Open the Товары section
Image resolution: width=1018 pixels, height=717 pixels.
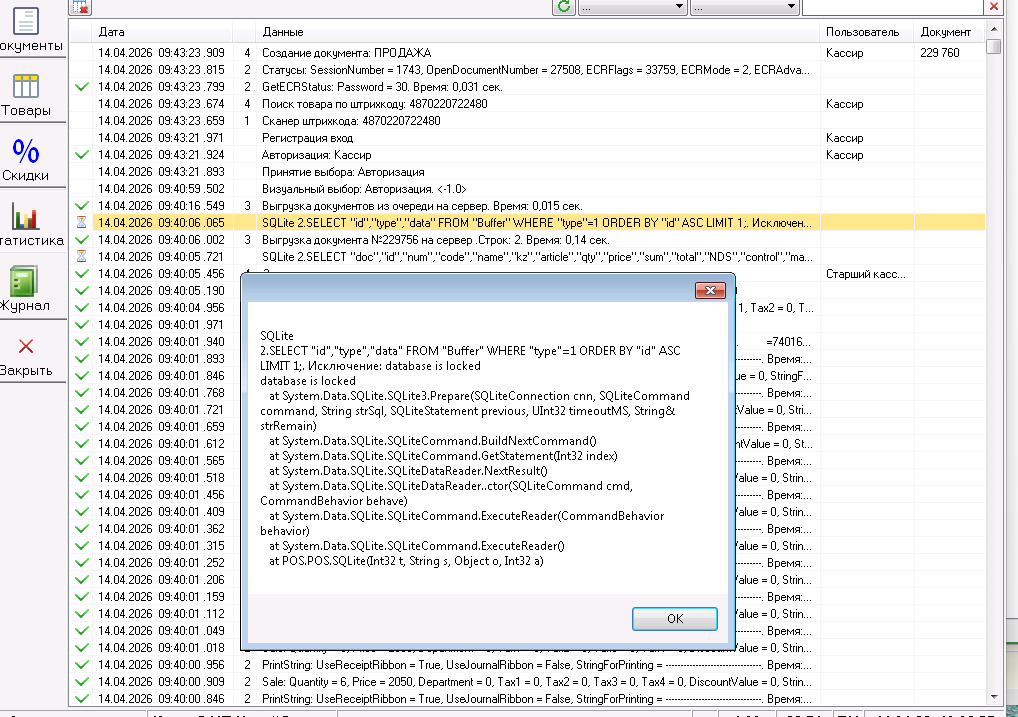point(27,95)
